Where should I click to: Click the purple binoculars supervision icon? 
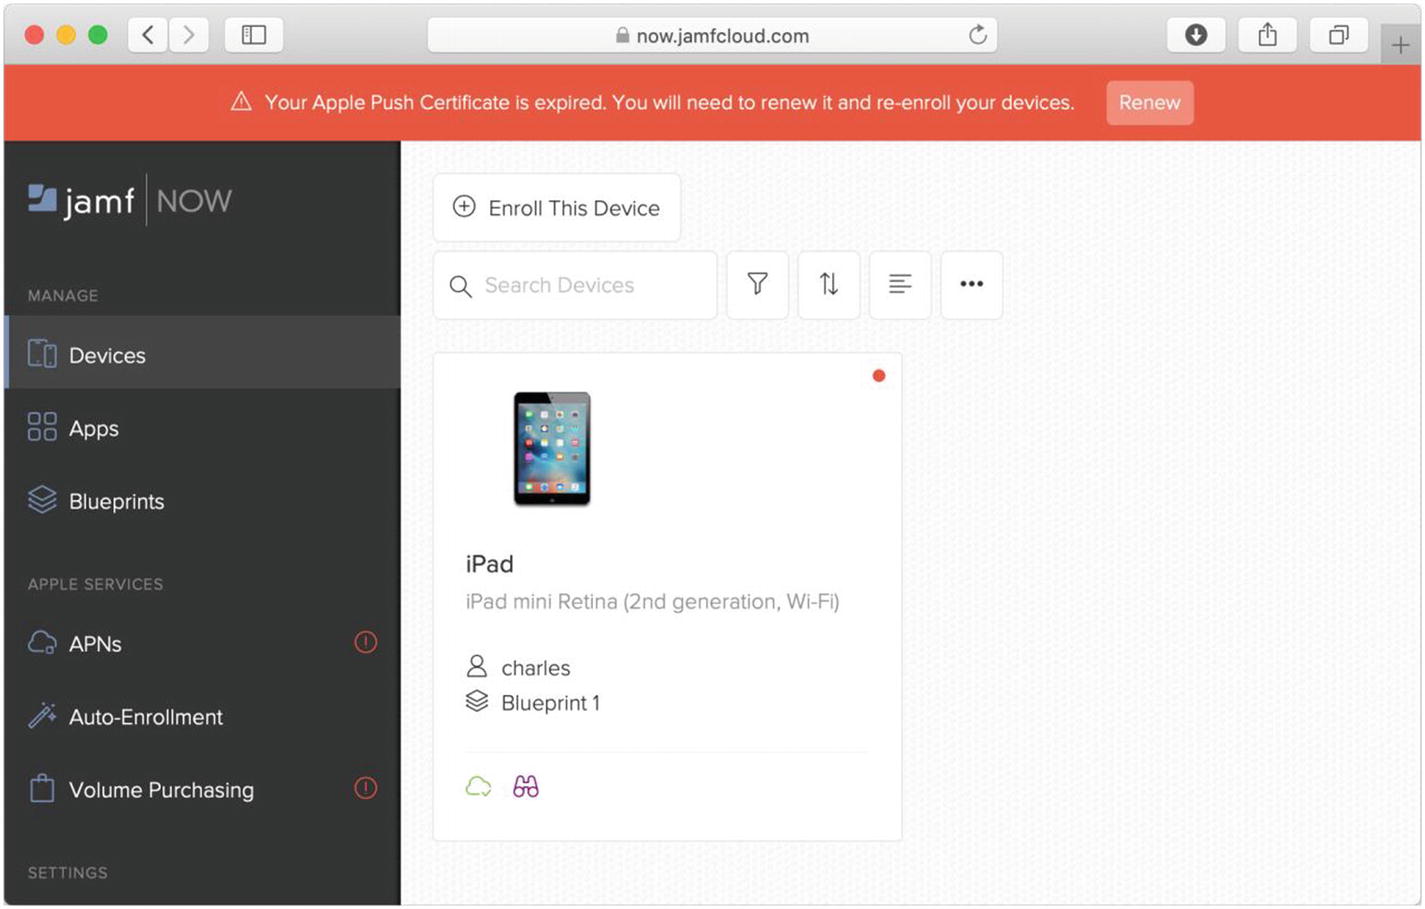point(526,787)
